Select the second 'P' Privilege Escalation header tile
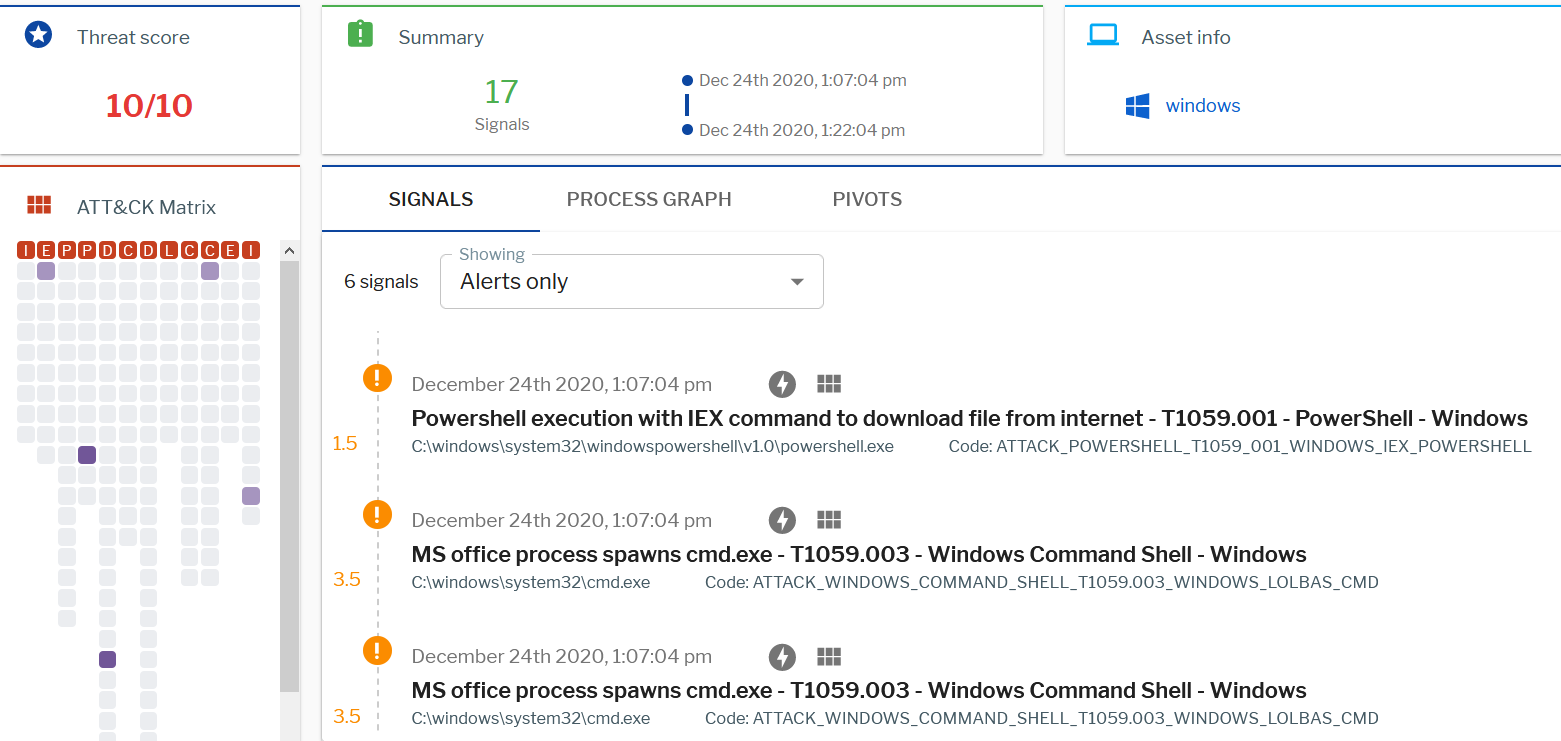 click(x=87, y=250)
